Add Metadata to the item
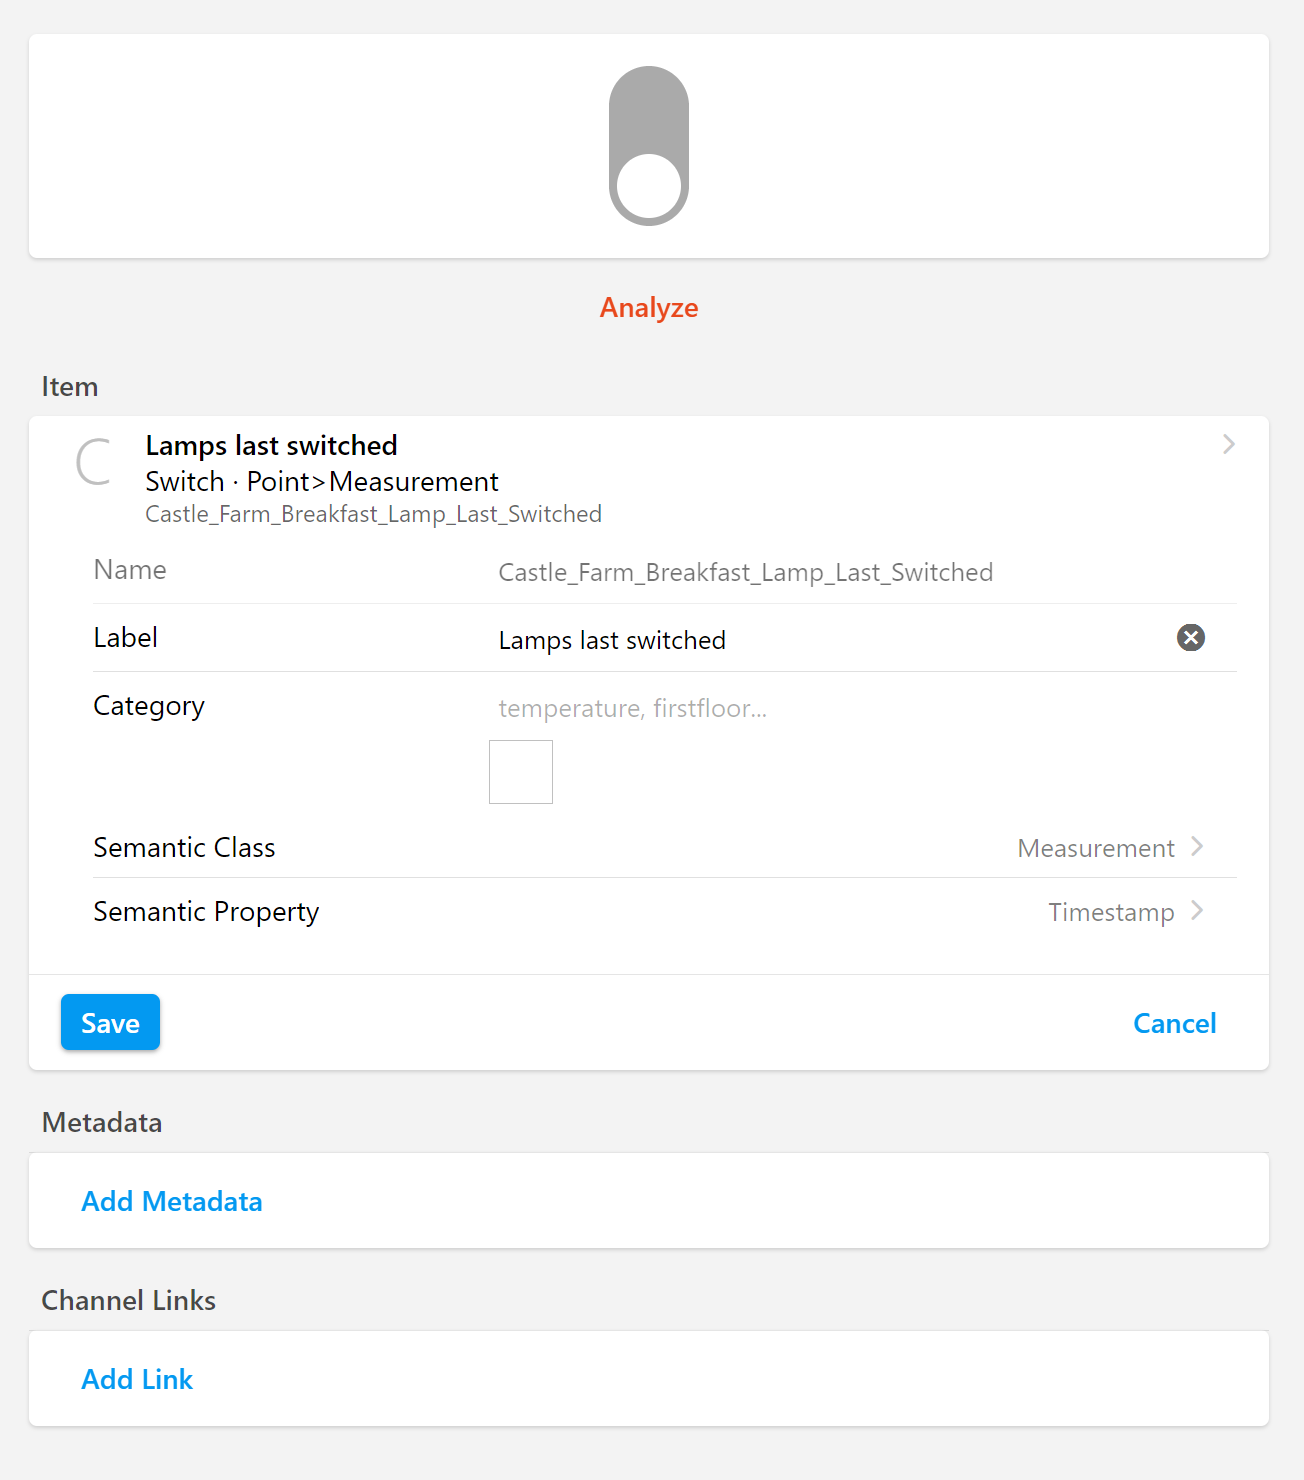1304x1480 pixels. click(x=171, y=1200)
